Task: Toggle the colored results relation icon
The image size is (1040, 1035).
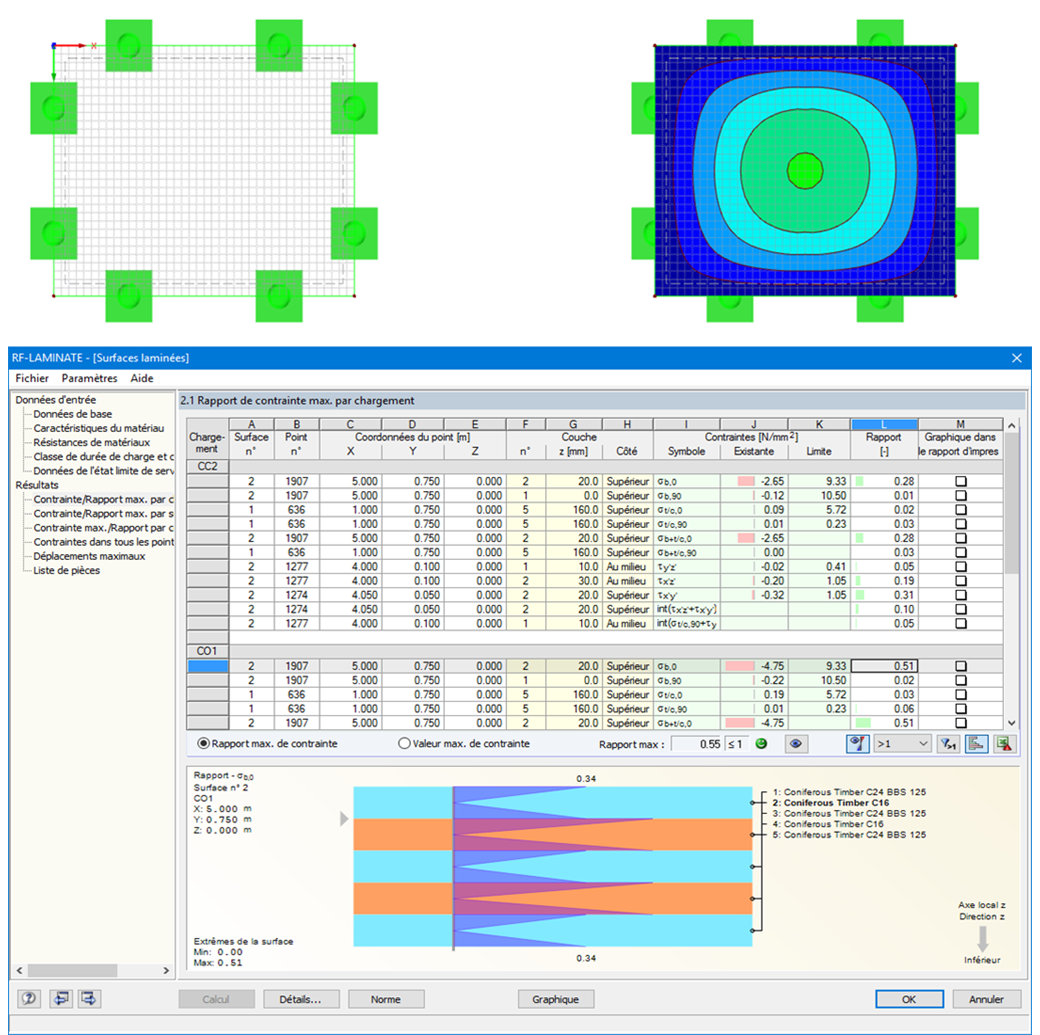Action: pos(858,744)
